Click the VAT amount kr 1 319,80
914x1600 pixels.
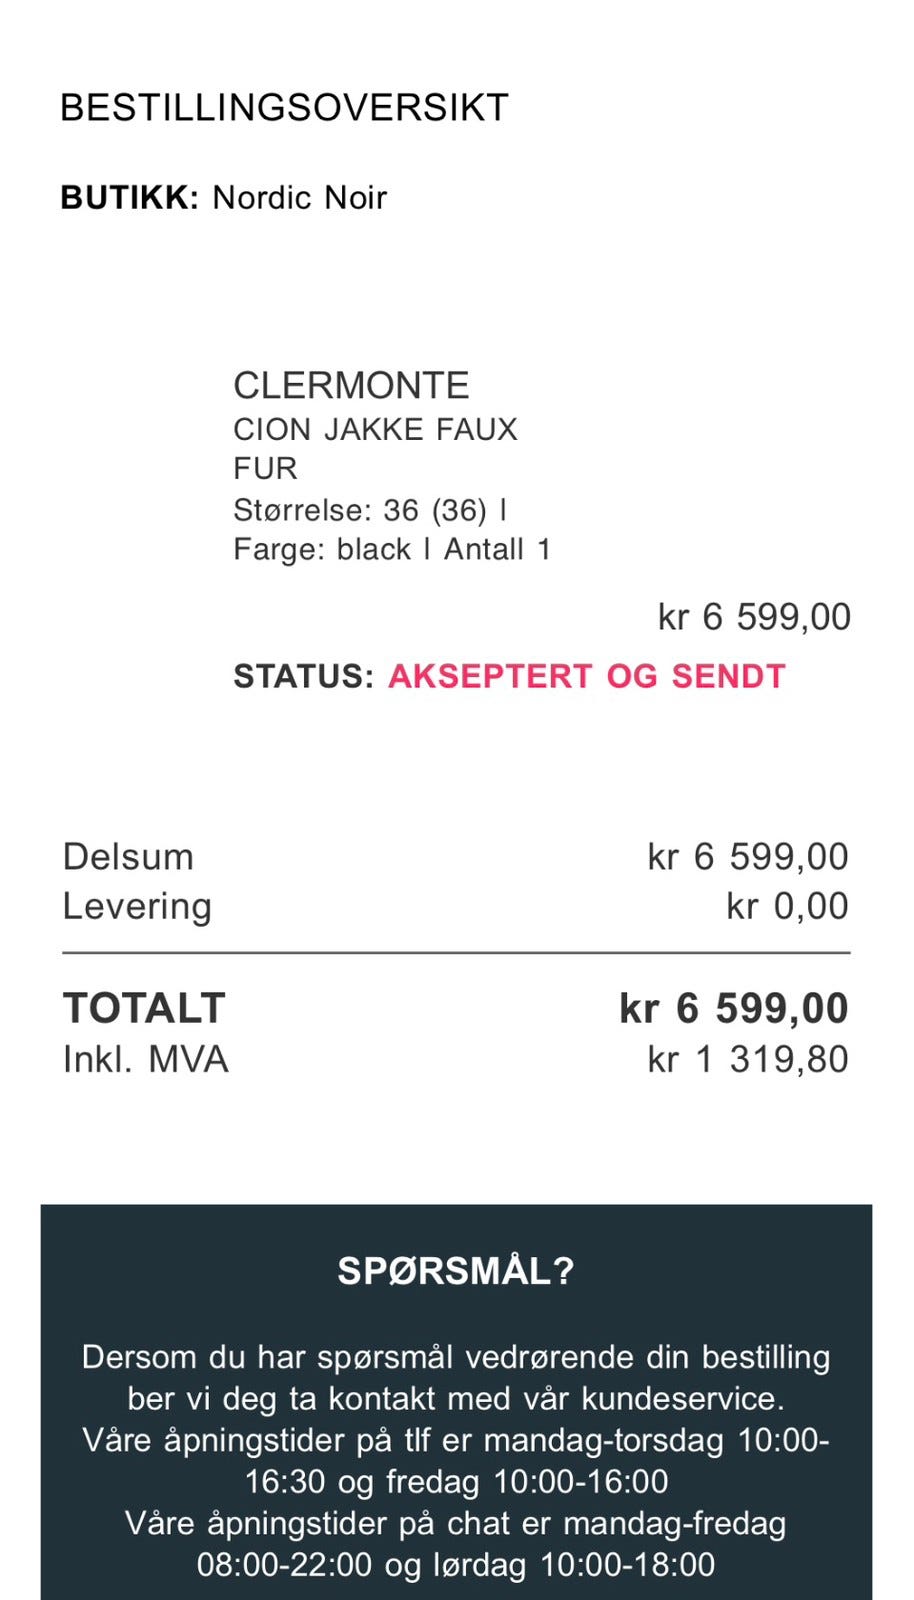pos(748,1059)
